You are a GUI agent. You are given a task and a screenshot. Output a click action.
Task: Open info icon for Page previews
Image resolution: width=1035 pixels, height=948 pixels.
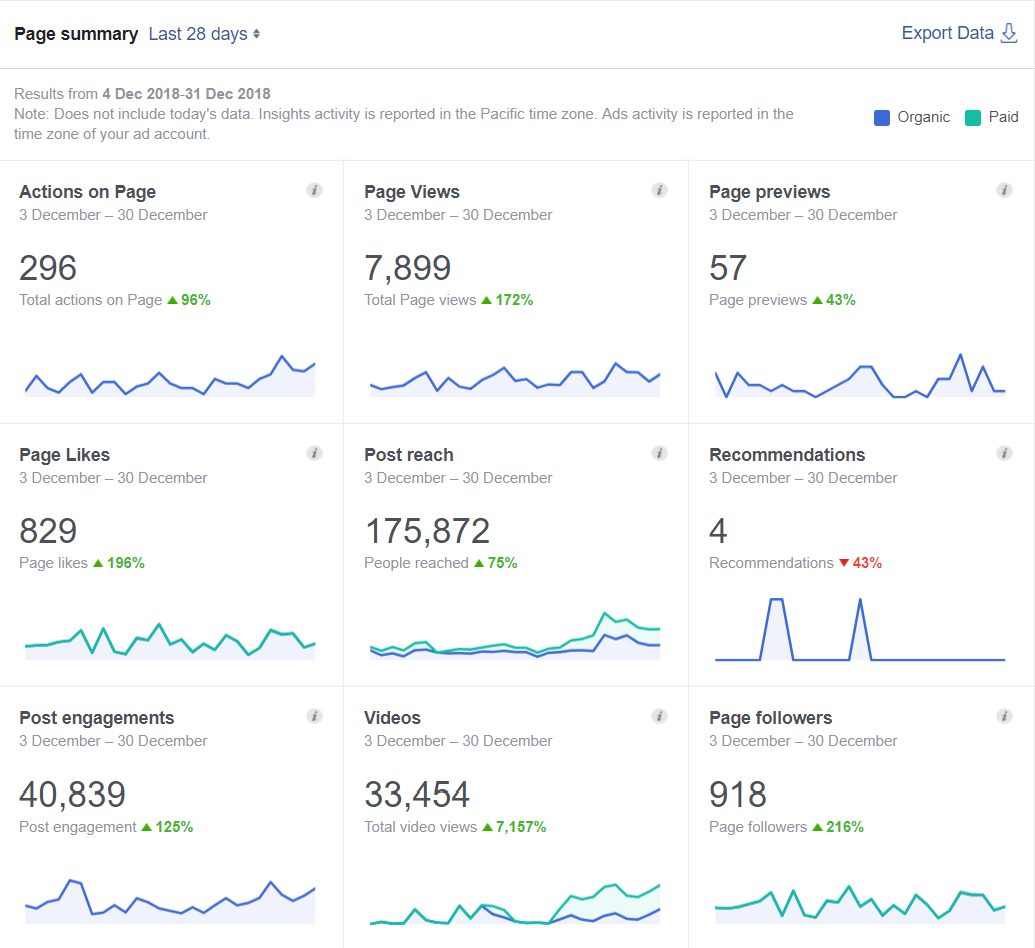tap(1004, 190)
